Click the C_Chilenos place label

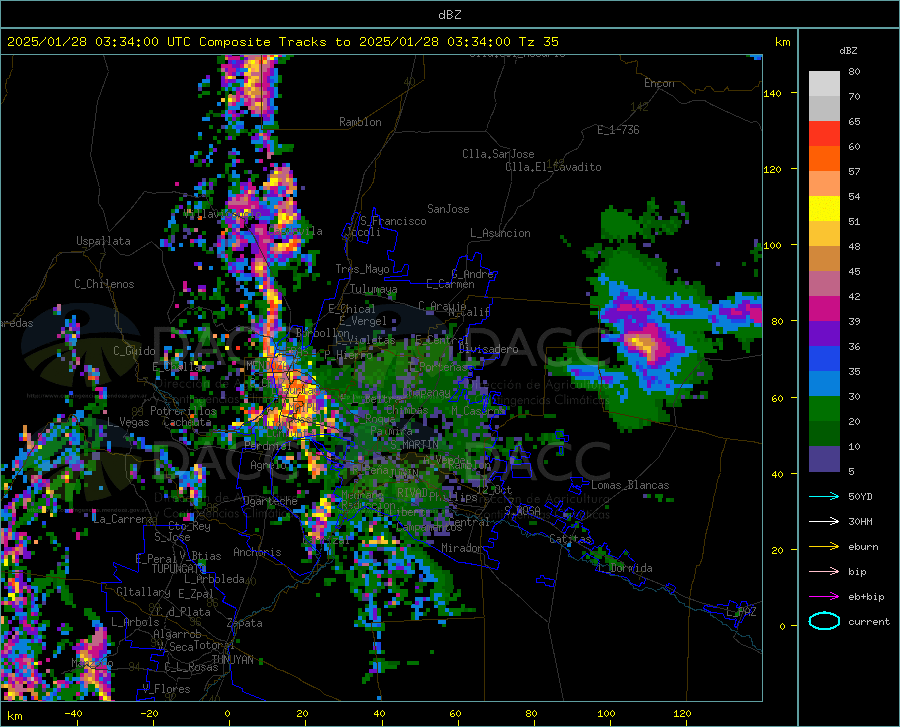tap(104, 284)
